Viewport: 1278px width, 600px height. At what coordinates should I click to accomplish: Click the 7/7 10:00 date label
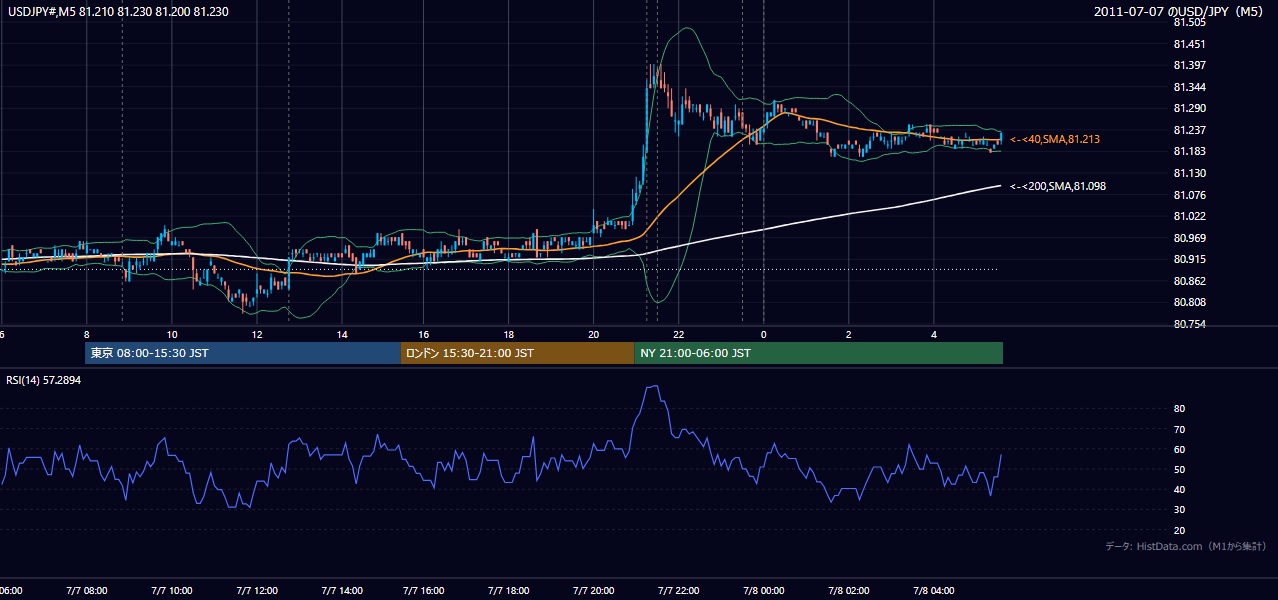point(172,590)
